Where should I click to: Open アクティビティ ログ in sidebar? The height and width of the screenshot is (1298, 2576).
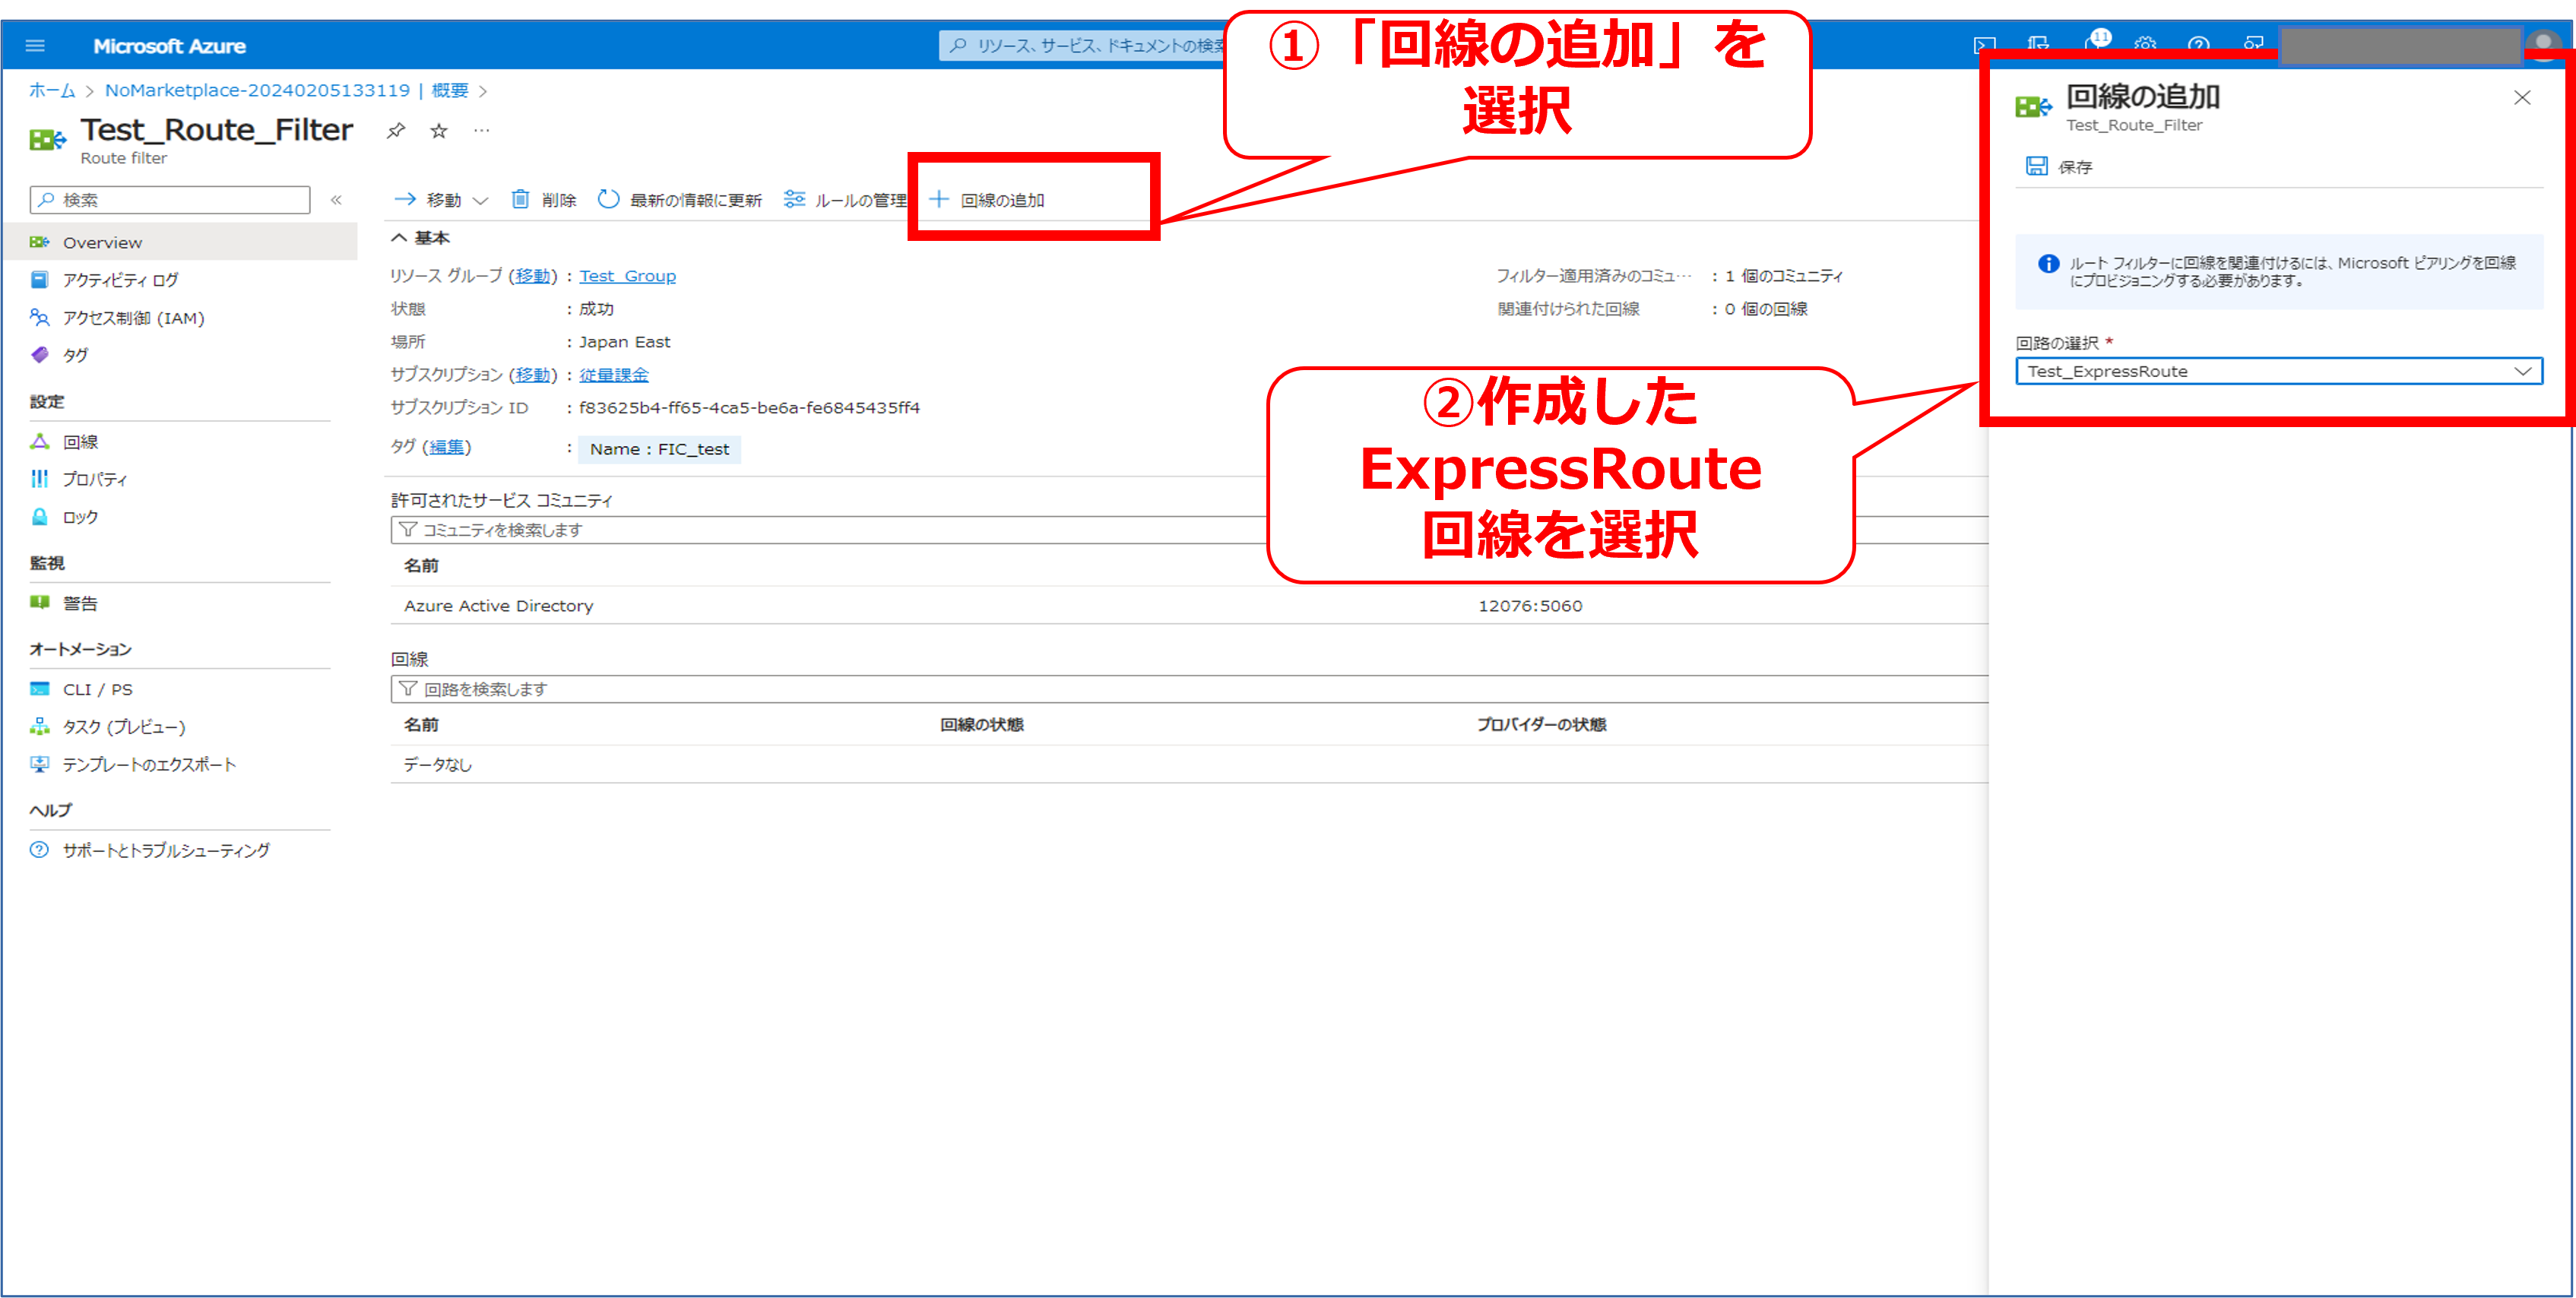click(120, 280)
